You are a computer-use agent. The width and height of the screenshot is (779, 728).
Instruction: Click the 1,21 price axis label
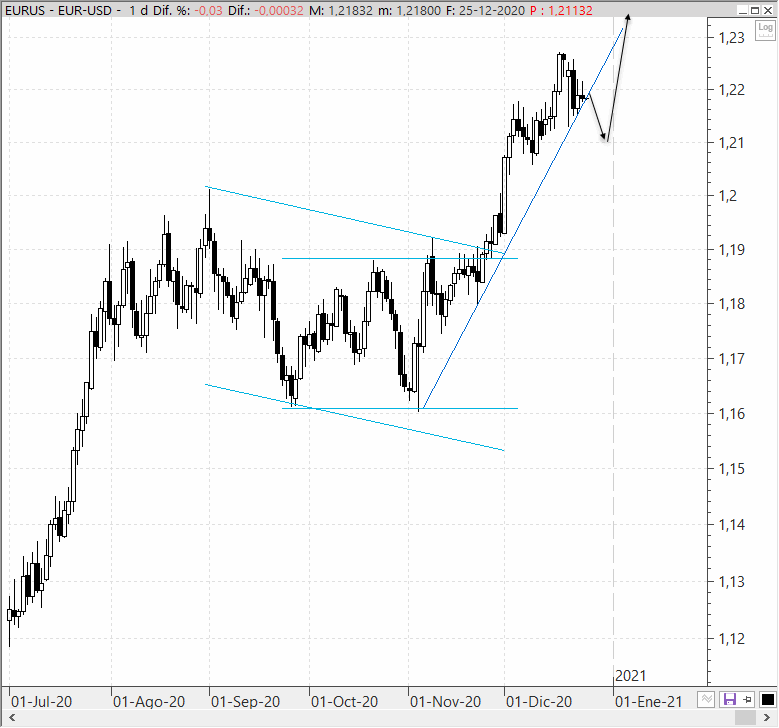click(732, 143)
